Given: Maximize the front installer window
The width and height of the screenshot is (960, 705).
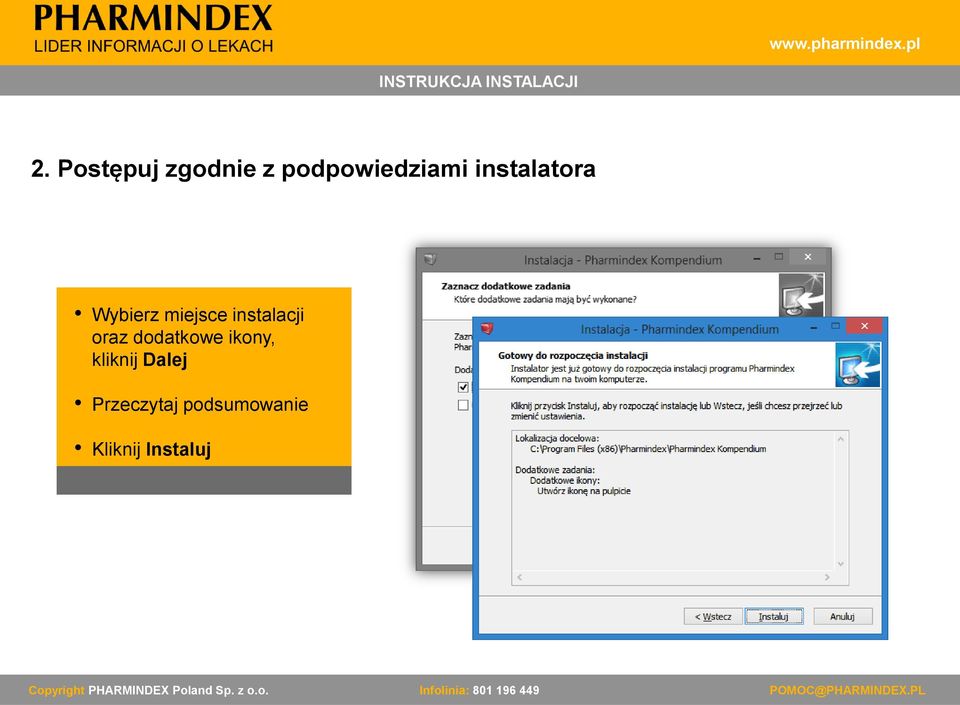Looking at the screenshot, I should coord(835,326).
